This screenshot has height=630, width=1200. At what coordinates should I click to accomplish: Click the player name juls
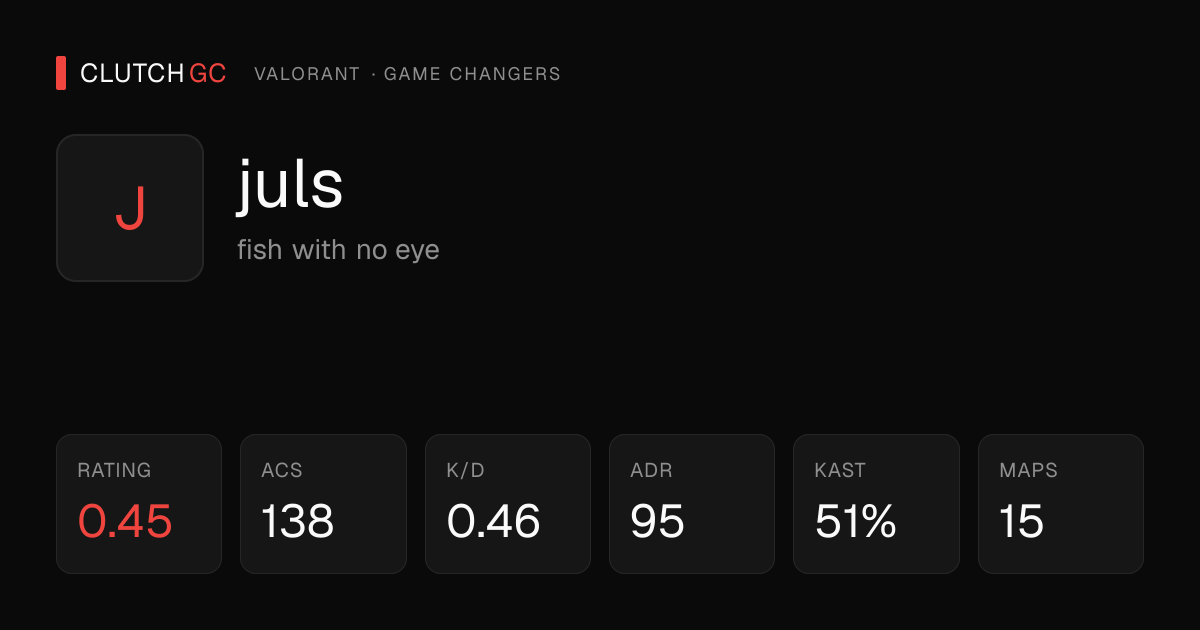click(290, 186)
